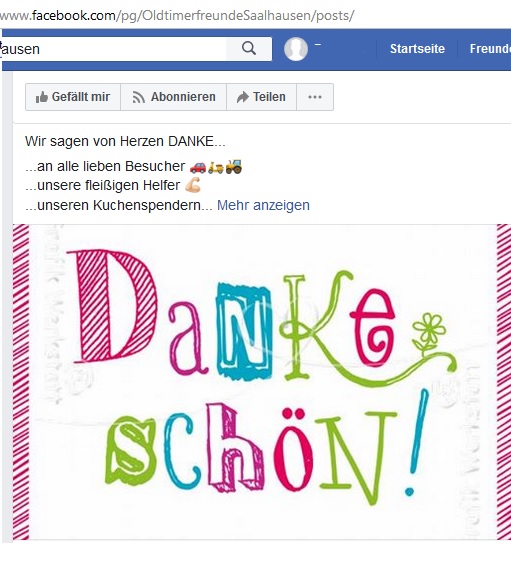Go to Startseite in top bar
This screenshot has height=572, width=511.
tap(417, 49)
